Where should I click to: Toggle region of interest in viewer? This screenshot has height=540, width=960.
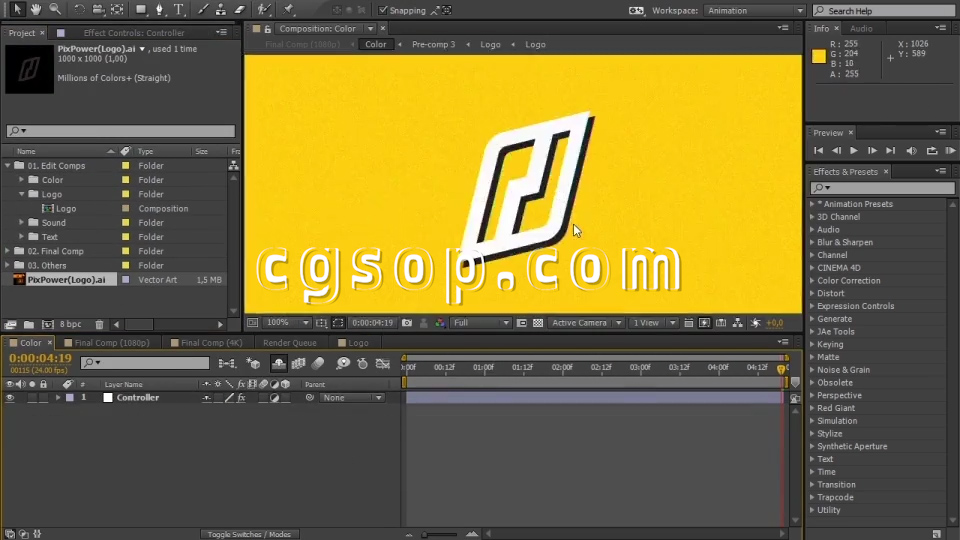(338, 323)
